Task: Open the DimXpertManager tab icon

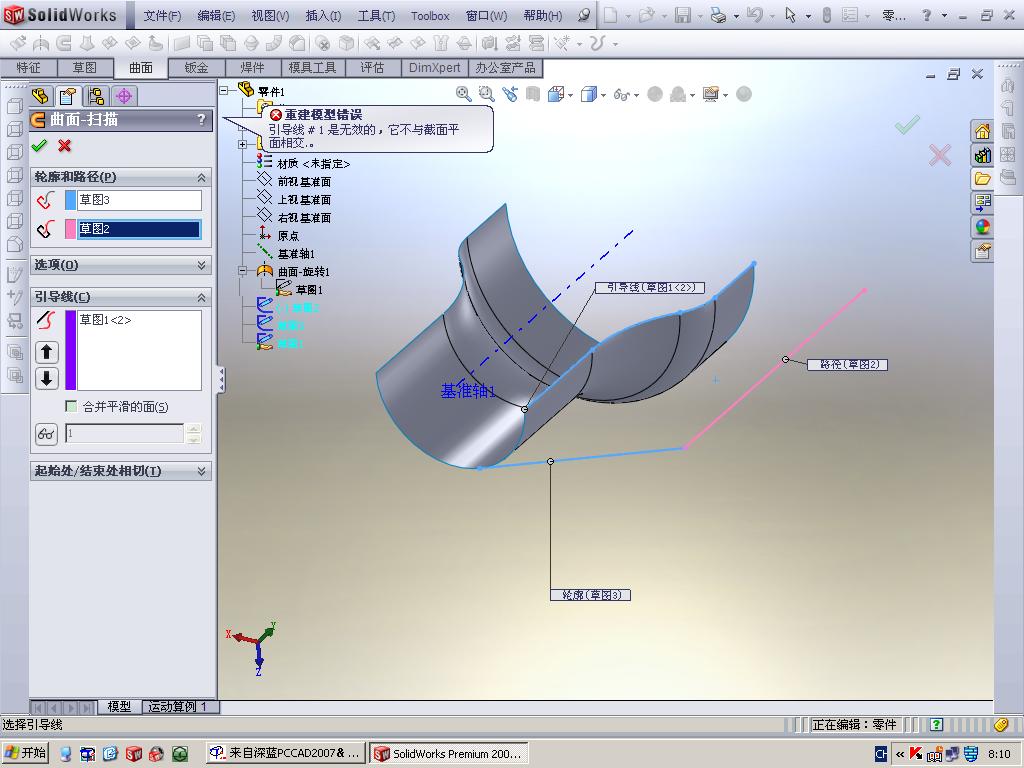Action: (x=124, y=97)
